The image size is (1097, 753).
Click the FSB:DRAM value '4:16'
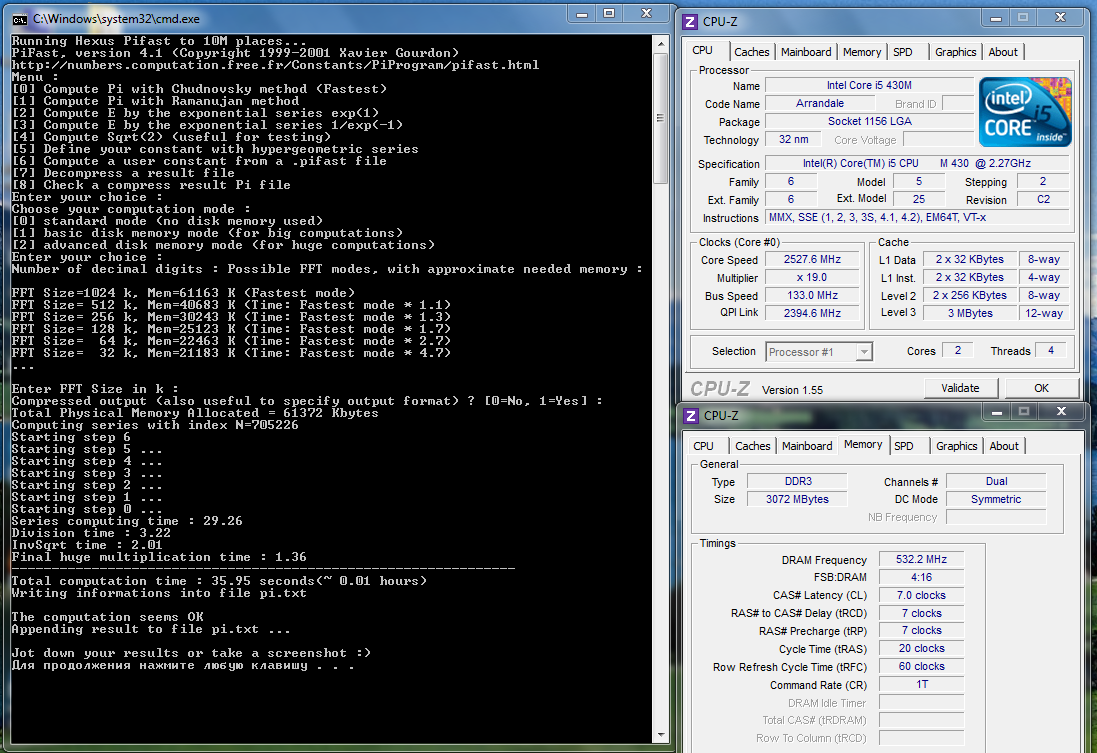921,577
